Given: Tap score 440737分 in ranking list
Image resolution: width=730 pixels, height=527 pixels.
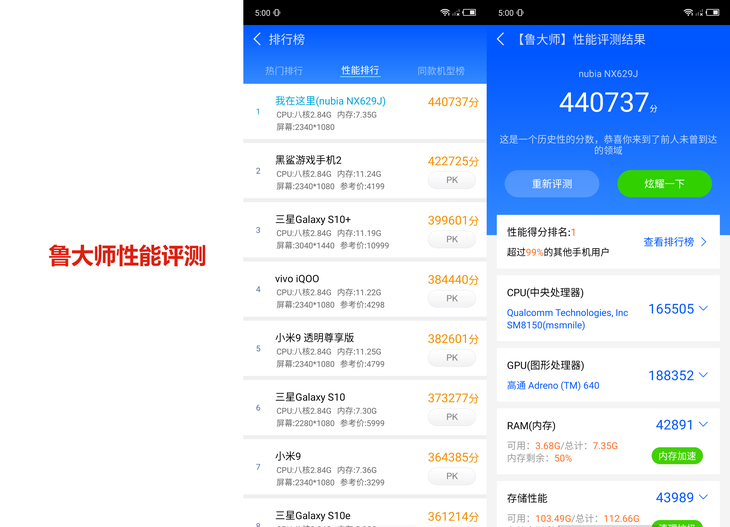Looking at the screenshot, I should tap(453, 102).
